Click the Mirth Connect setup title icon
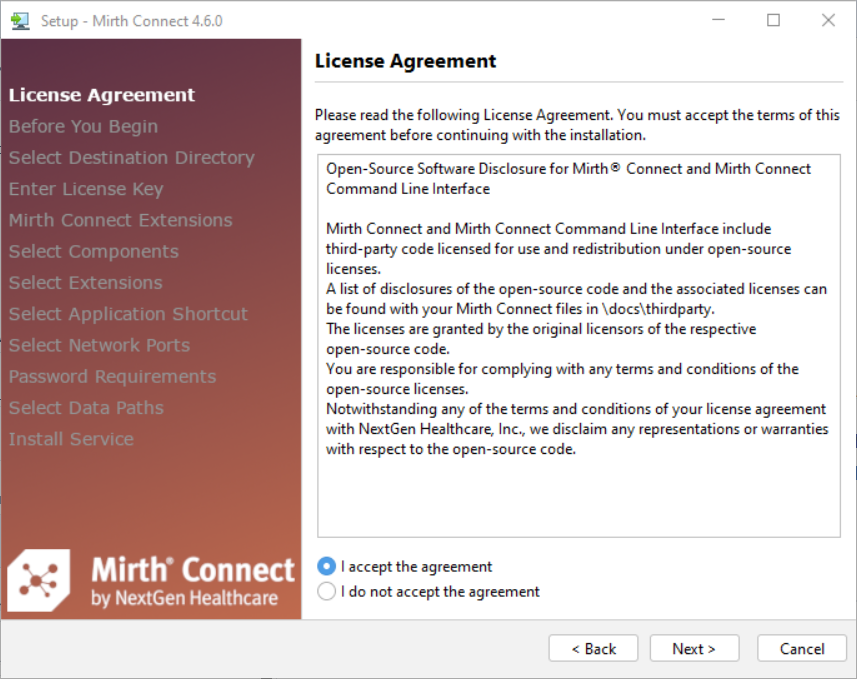The image size is (857, 679). (20, 21)
